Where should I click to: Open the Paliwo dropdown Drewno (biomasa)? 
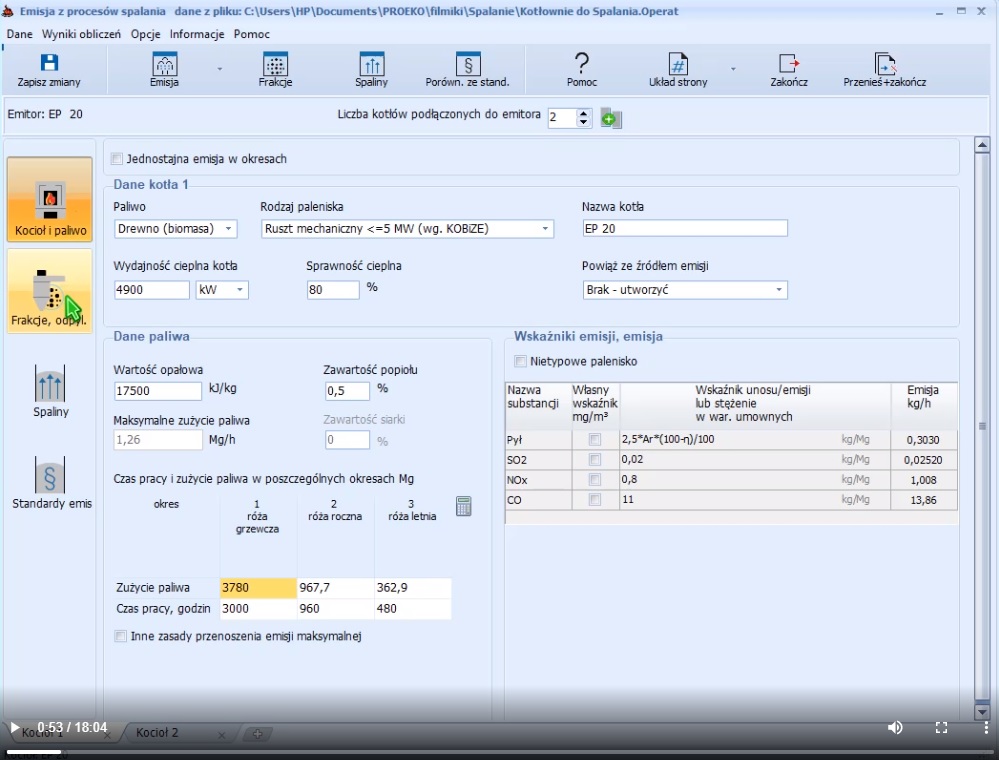coord(175,229)
